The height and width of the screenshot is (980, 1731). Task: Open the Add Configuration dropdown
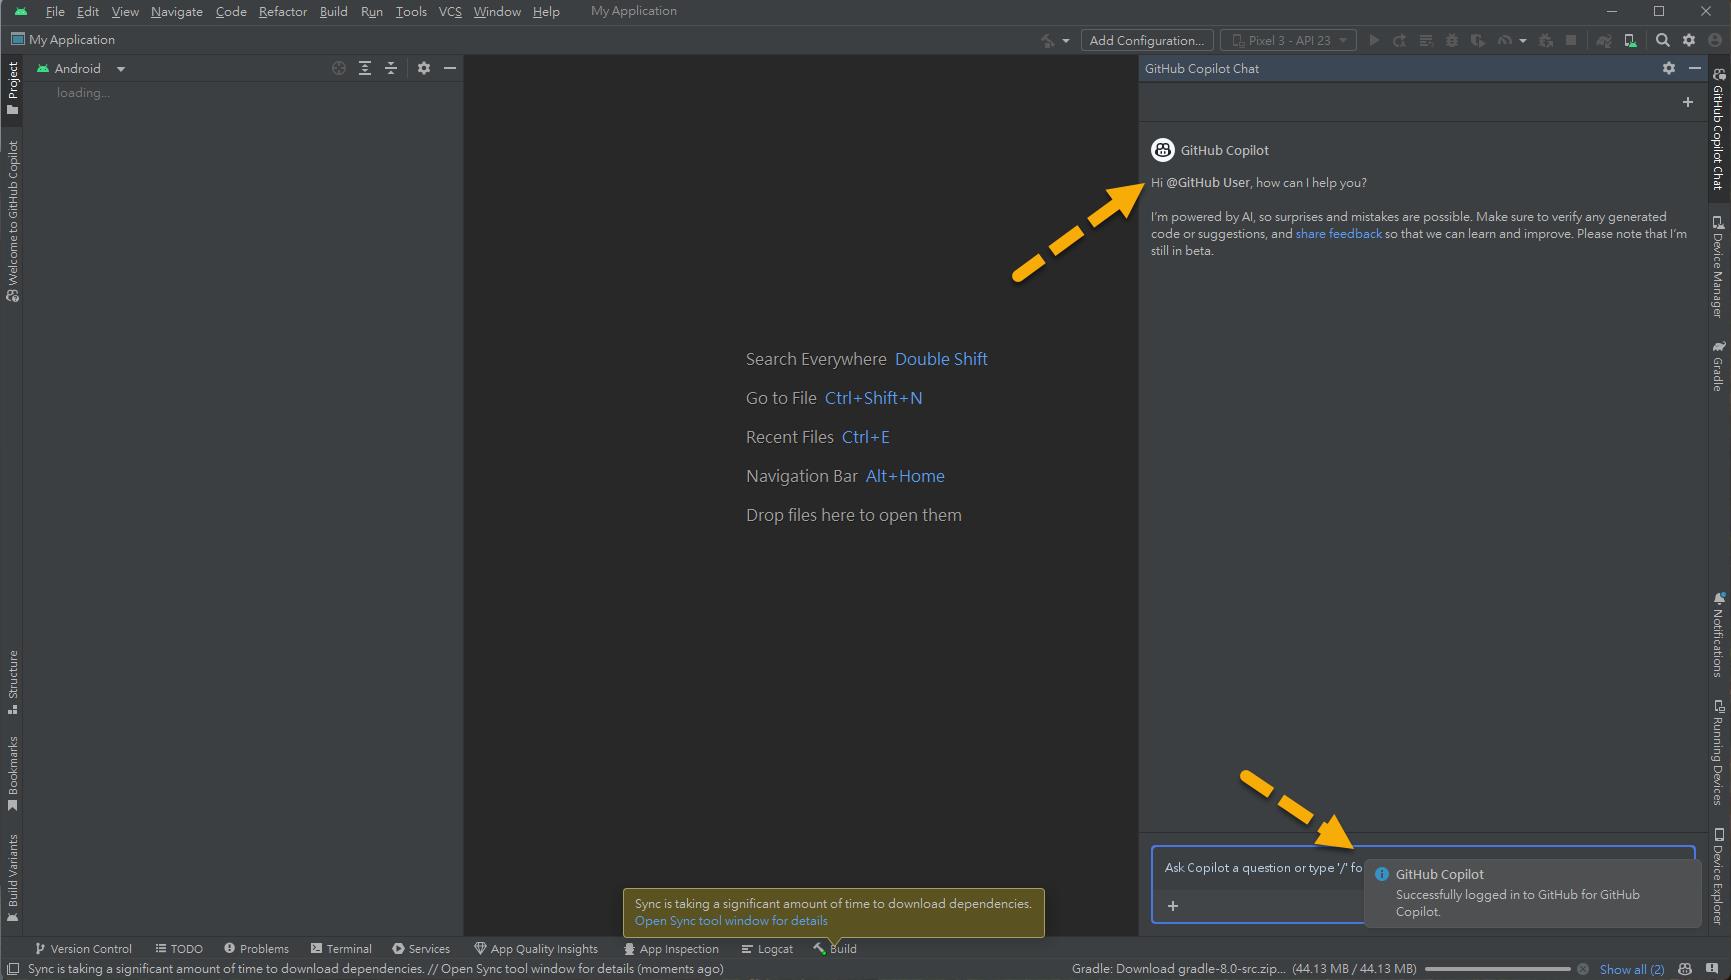pos(1146,40)
